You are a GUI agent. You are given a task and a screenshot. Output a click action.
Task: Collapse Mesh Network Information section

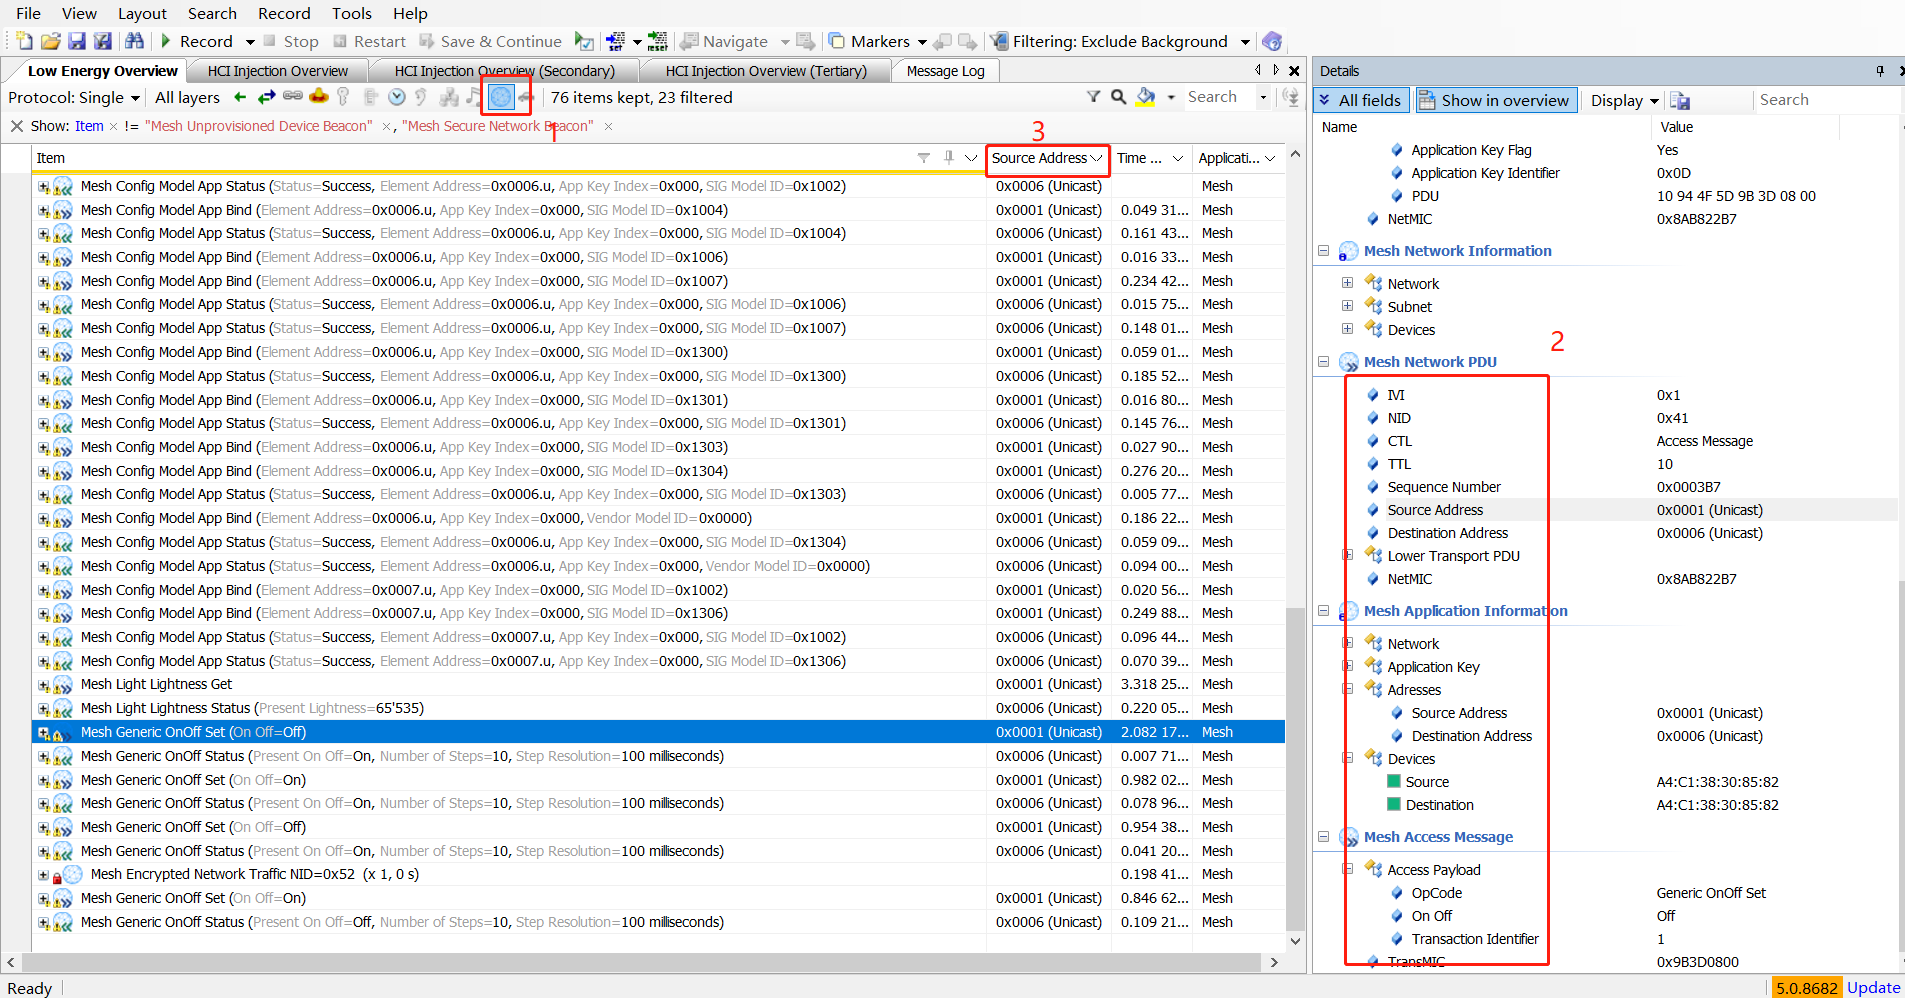pyautogui.click(x=1323, y=251)
